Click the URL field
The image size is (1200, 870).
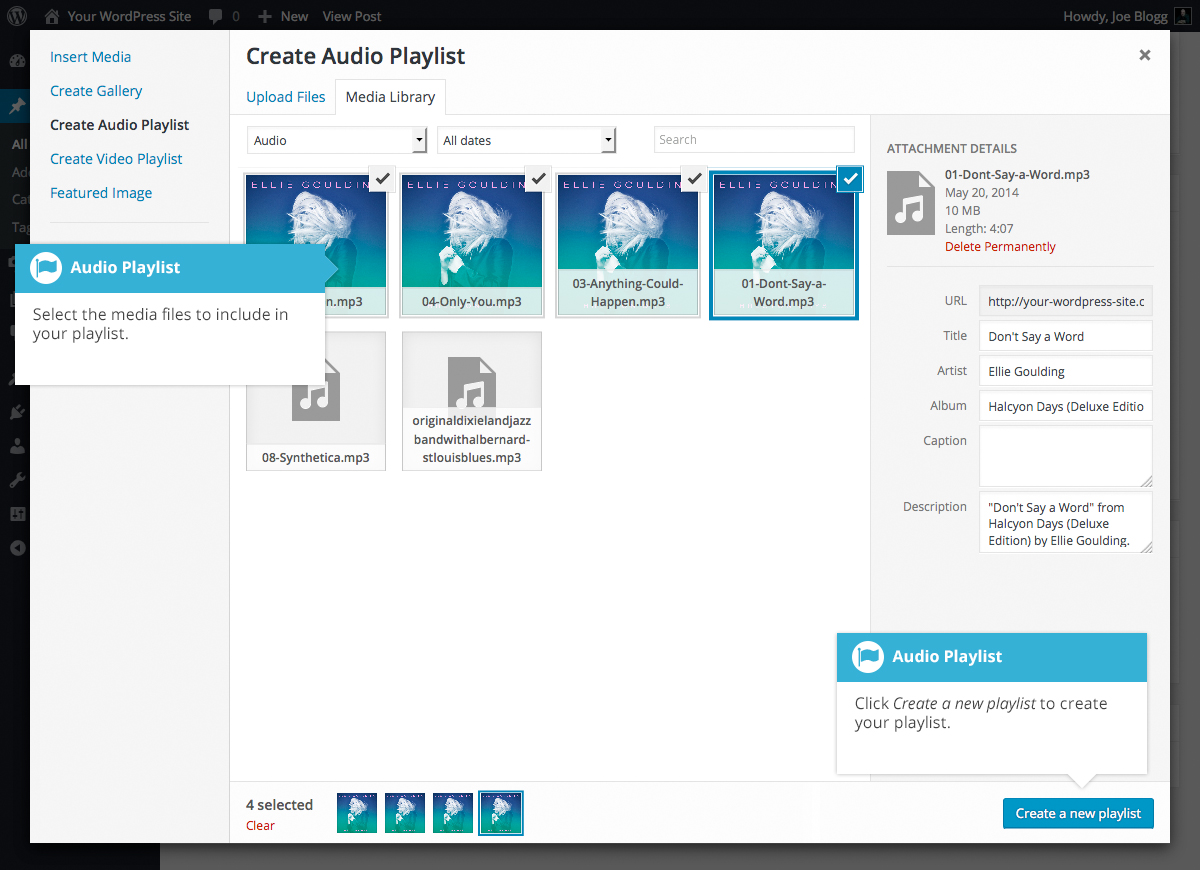click(1066, 301)
